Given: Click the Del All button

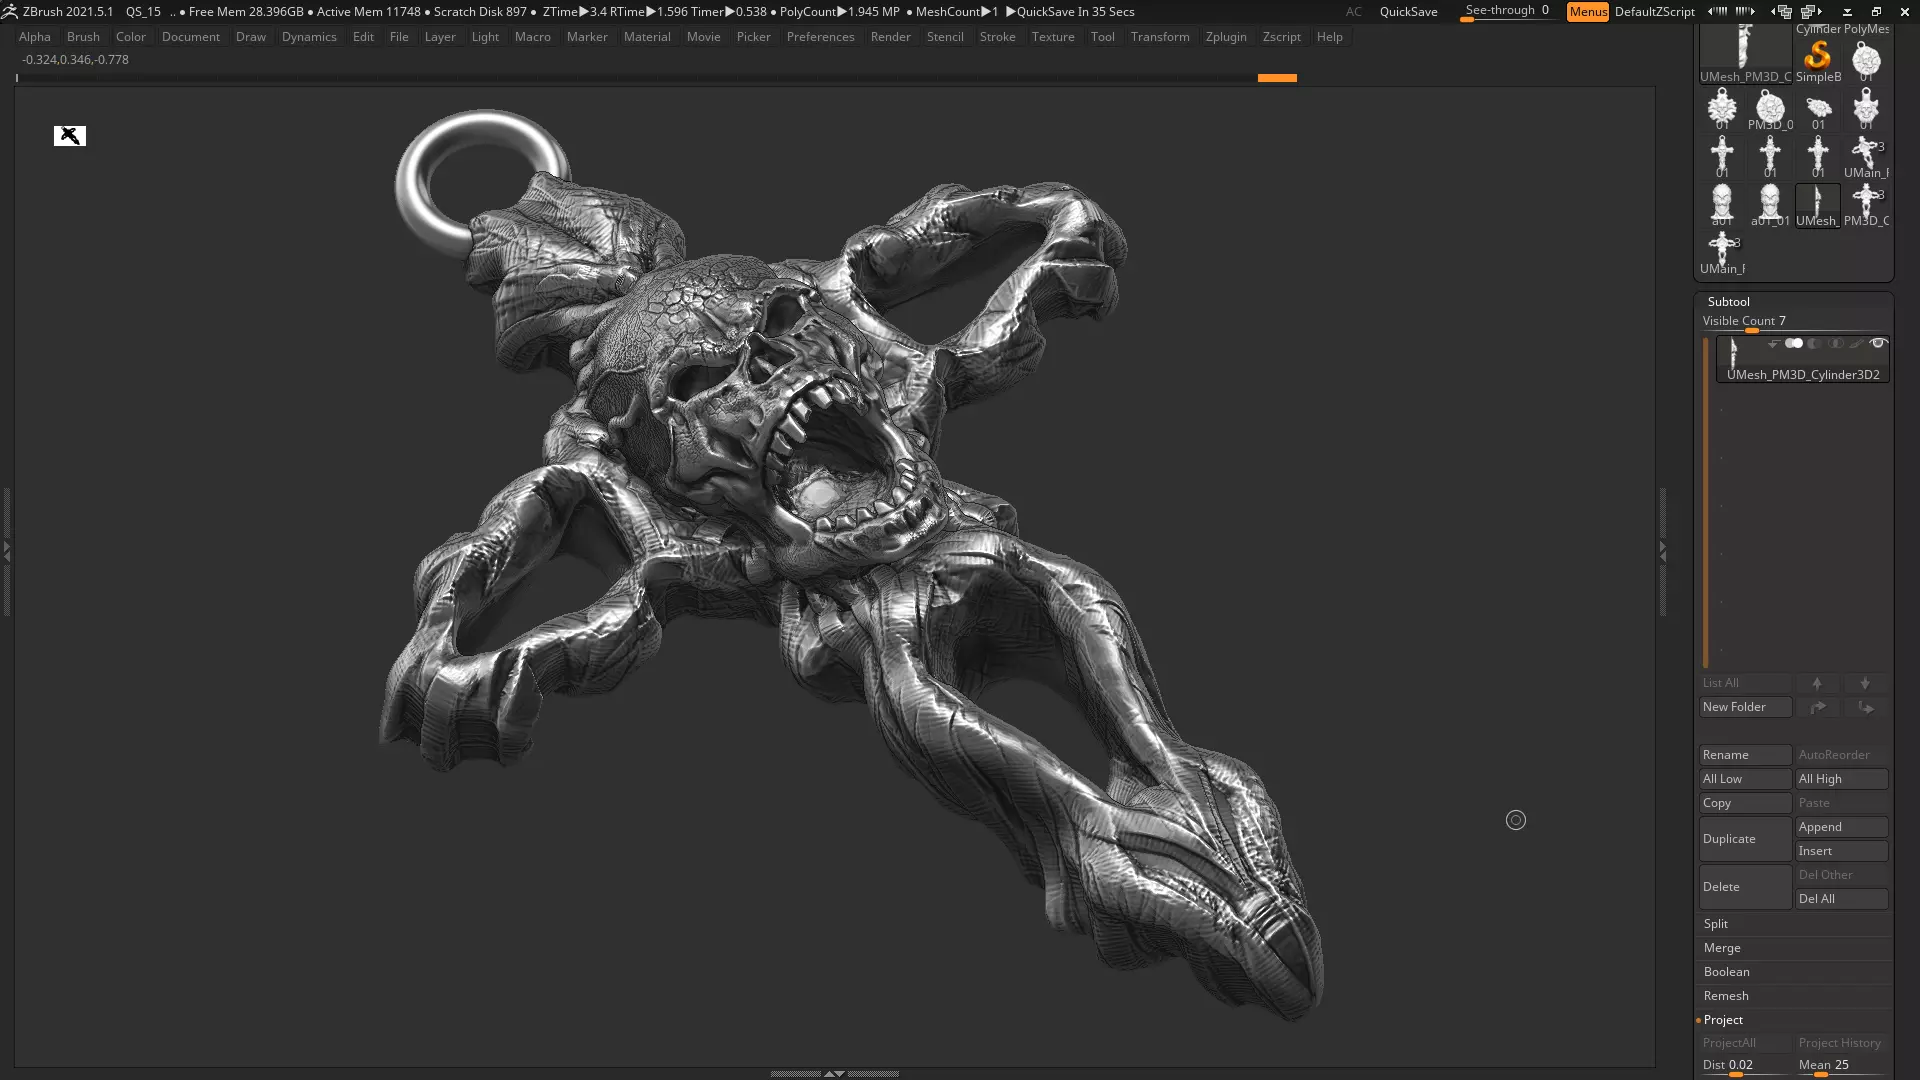Looking at the screenshot, I should [x=1842, y=899].
